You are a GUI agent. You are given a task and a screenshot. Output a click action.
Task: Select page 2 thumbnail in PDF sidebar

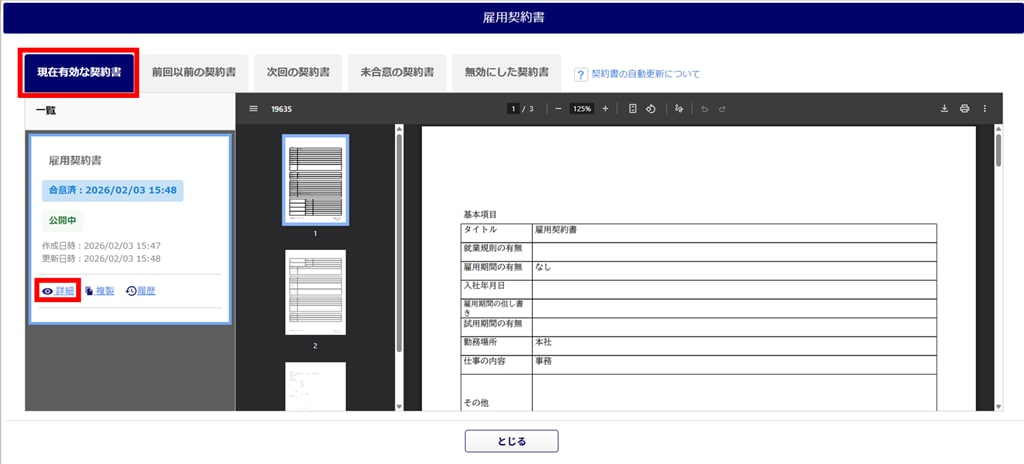315,294
